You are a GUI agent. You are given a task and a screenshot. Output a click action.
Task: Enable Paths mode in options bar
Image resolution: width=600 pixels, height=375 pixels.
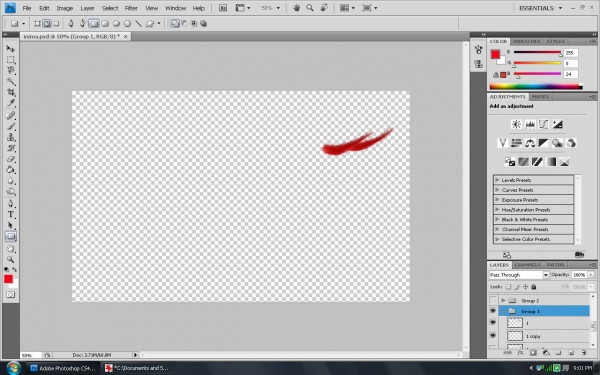47,24
